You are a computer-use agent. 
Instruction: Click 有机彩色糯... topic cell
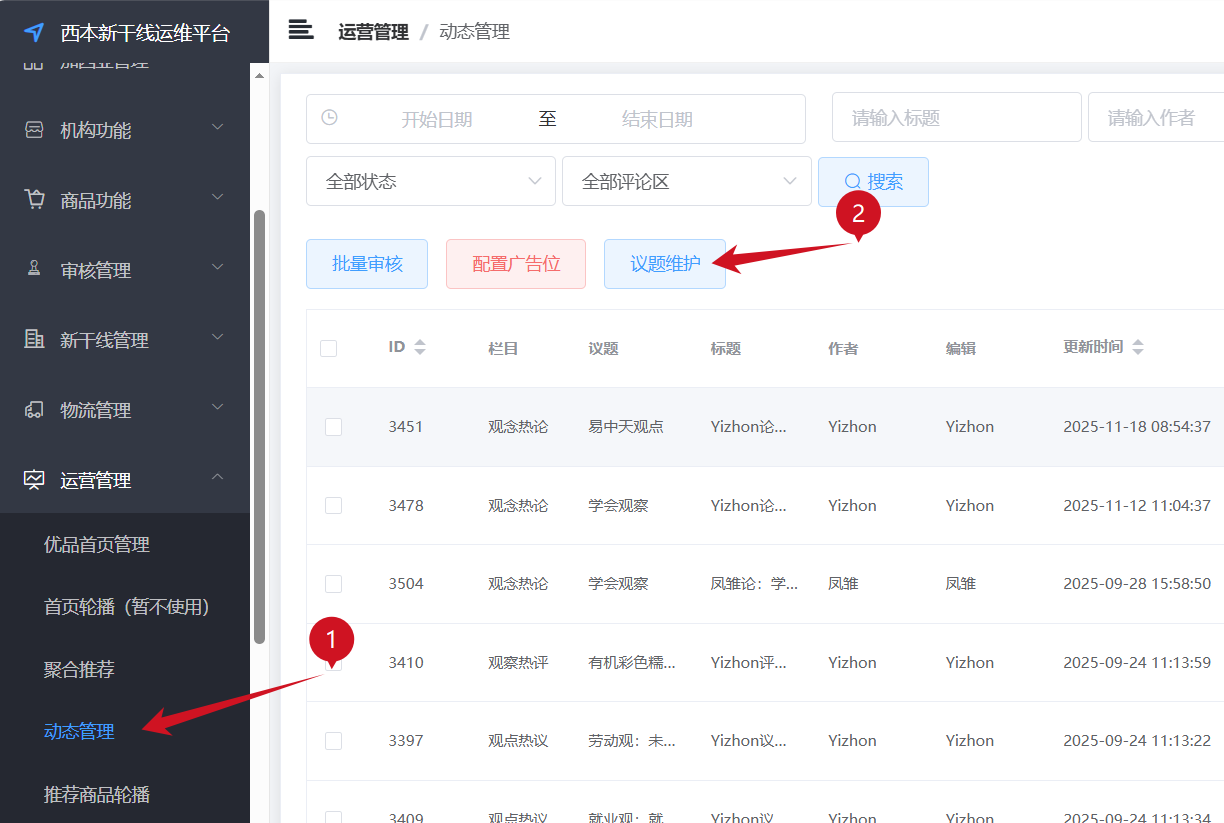click(632, 662)
